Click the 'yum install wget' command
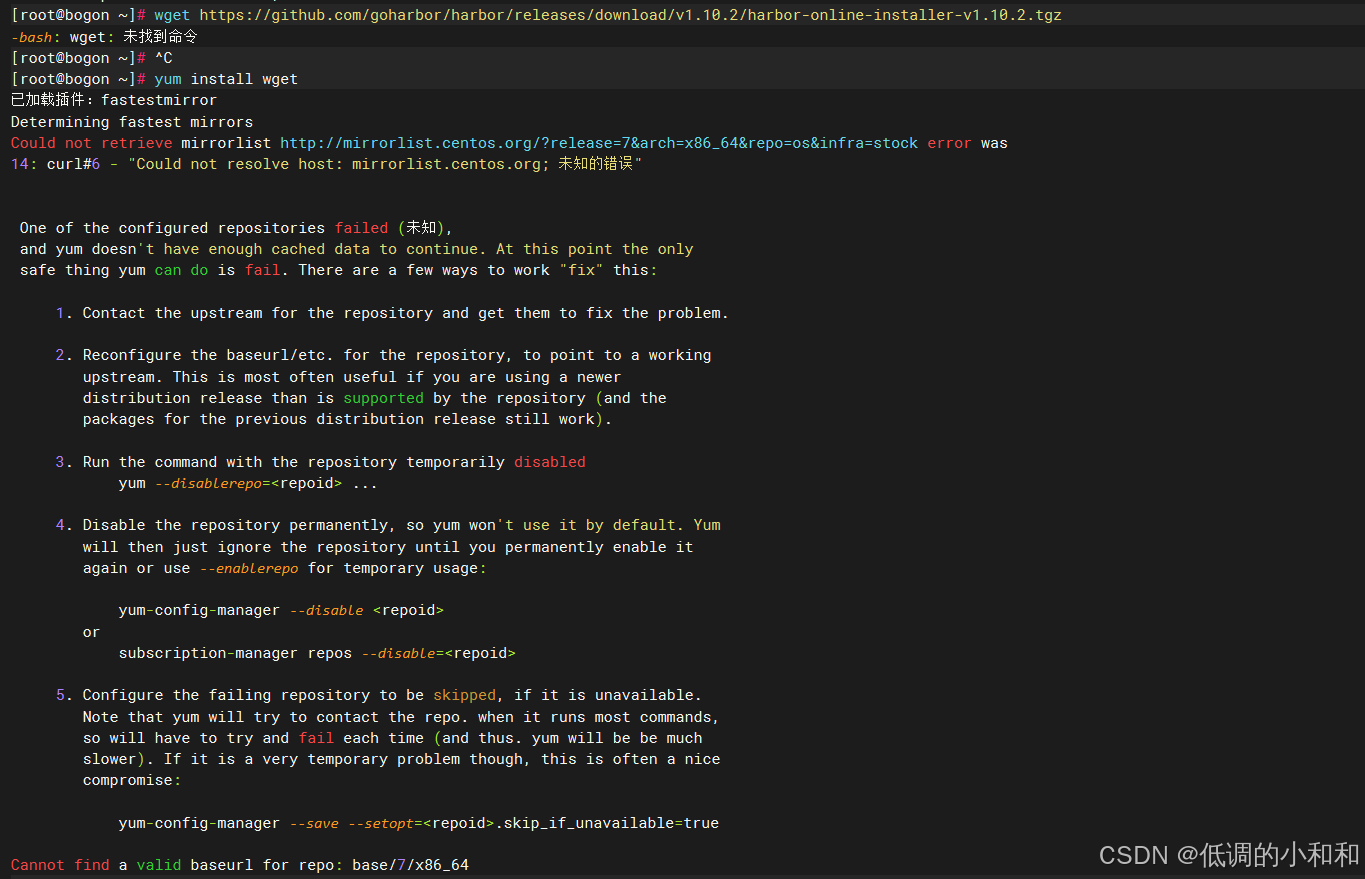 [226, 79]
